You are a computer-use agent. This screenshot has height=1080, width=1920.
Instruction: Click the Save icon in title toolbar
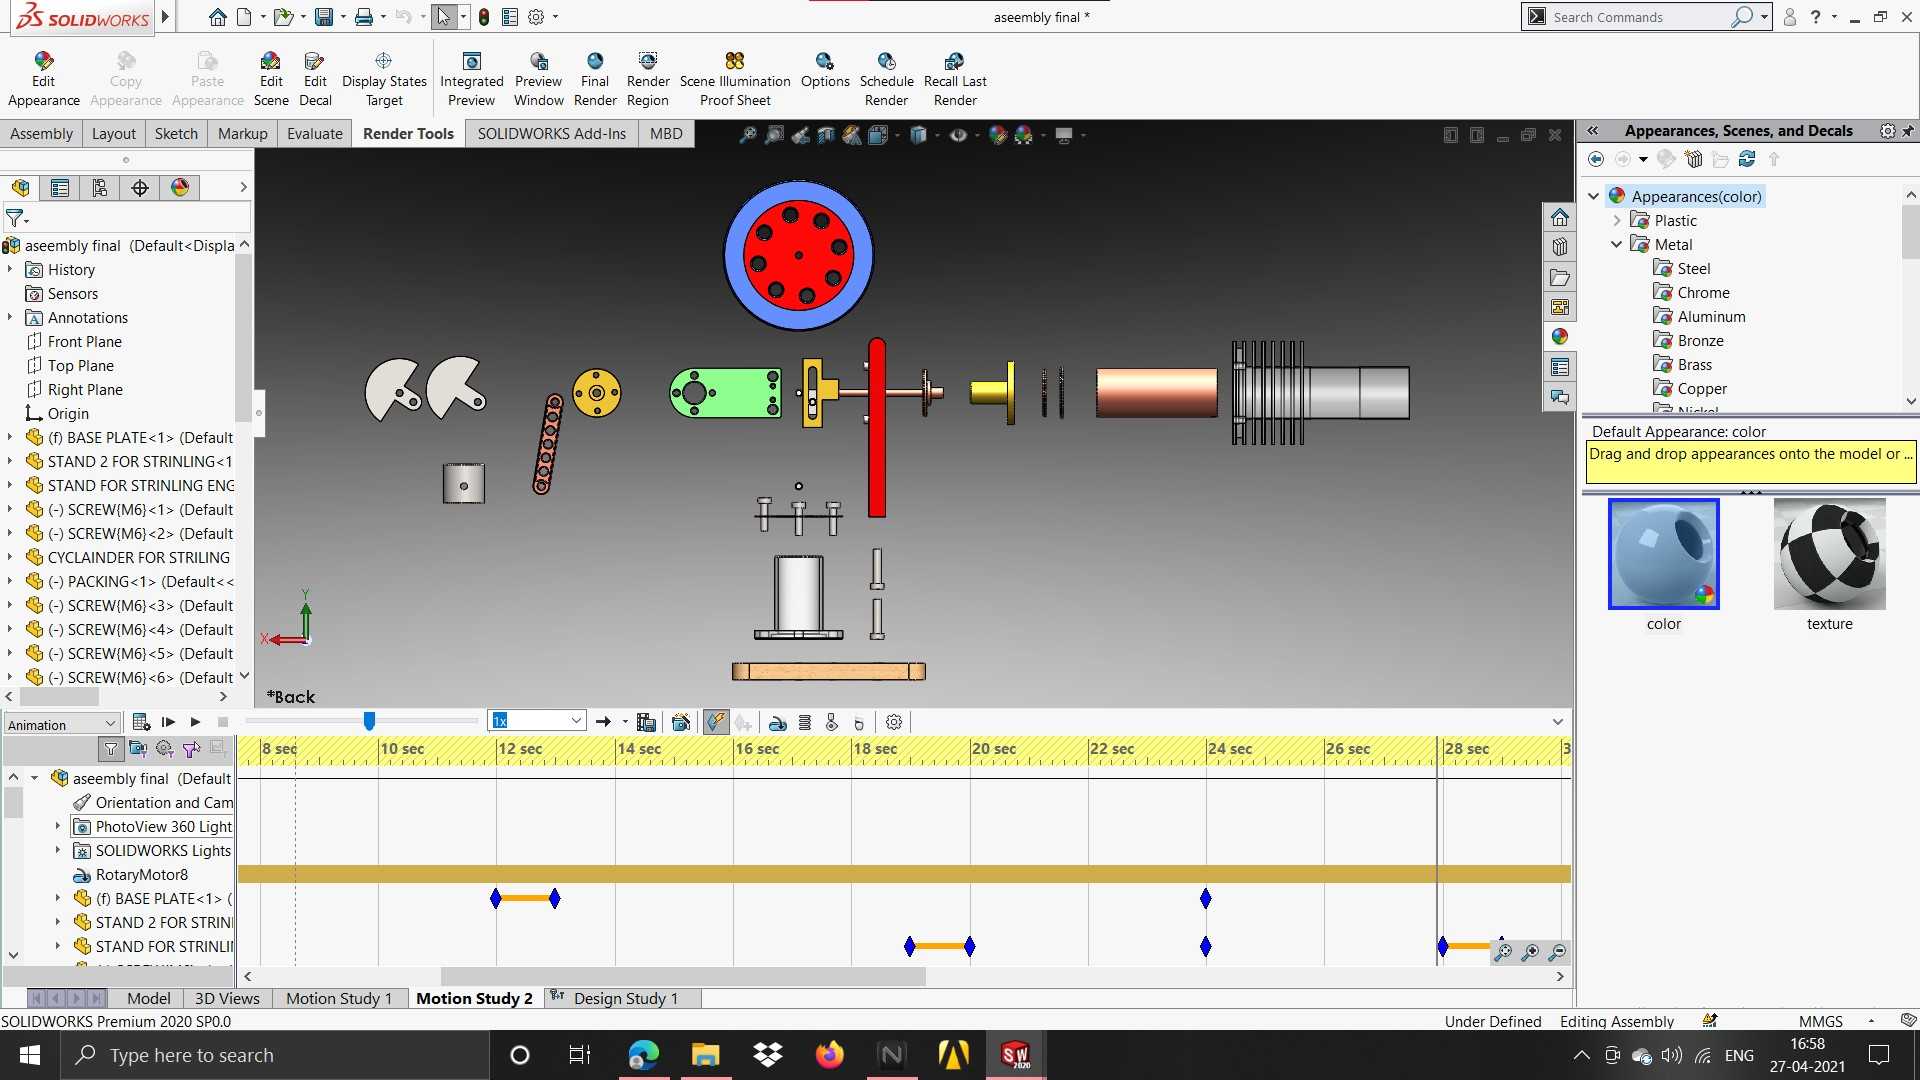point(323,17)
